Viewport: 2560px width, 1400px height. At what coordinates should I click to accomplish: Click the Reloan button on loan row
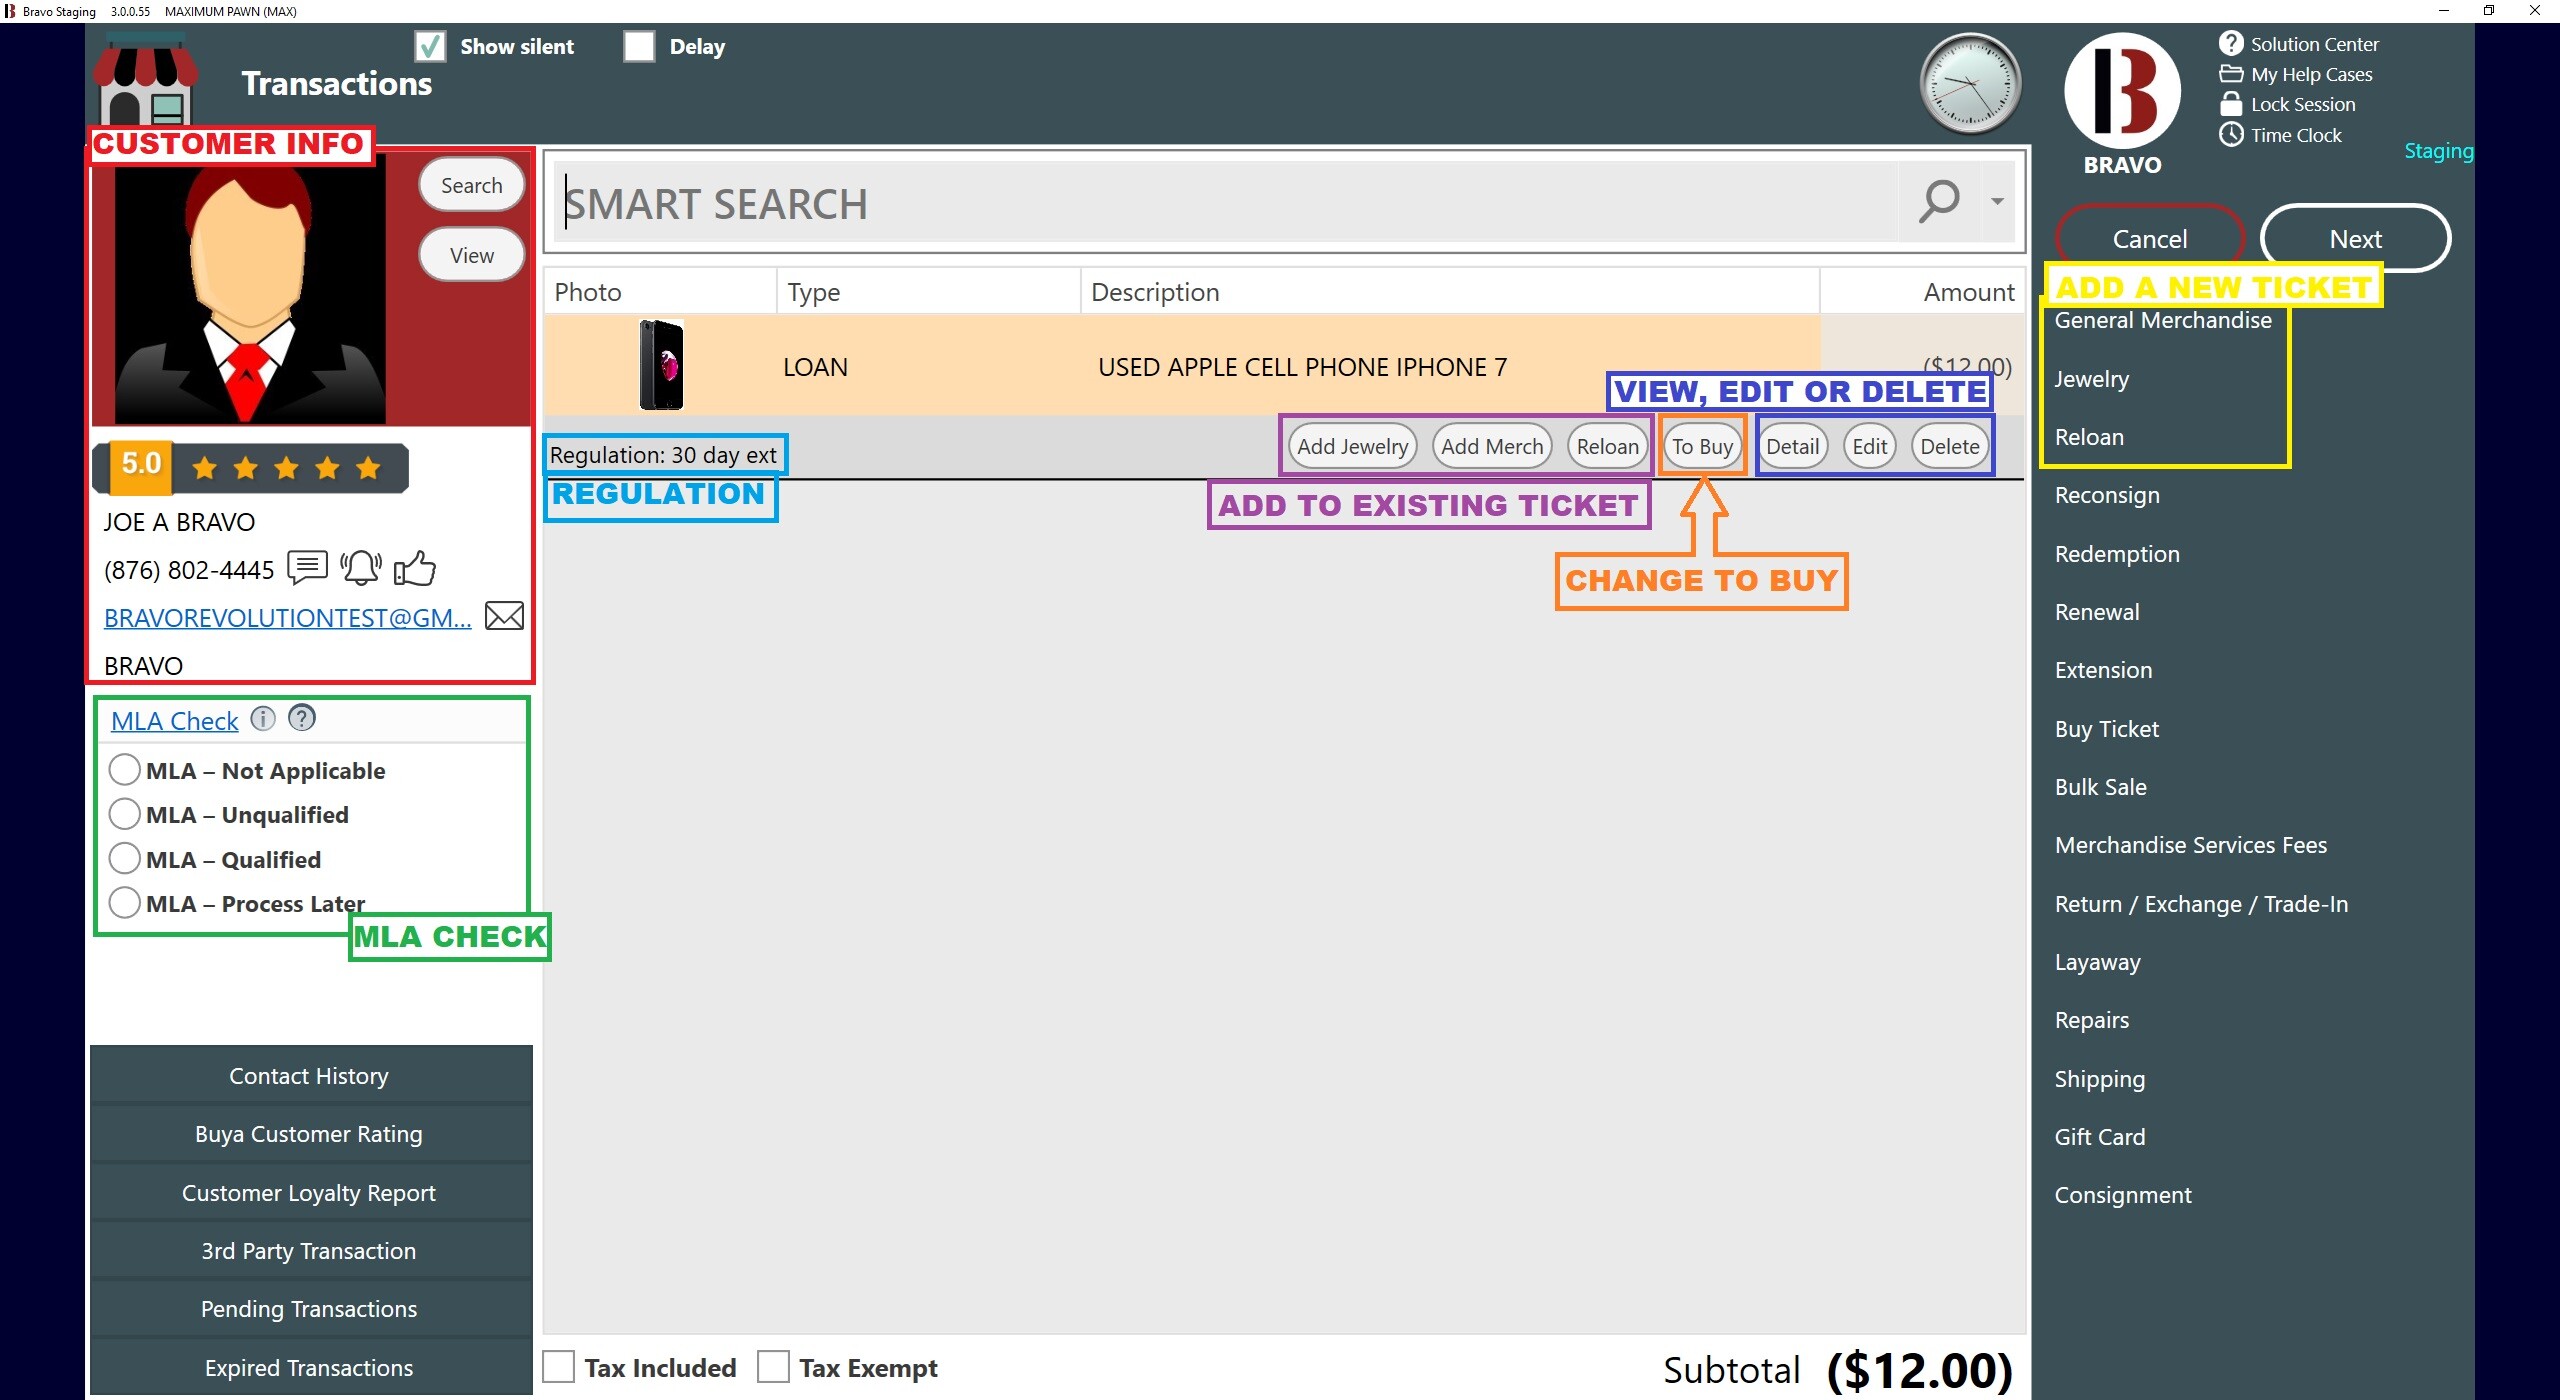1607,446
